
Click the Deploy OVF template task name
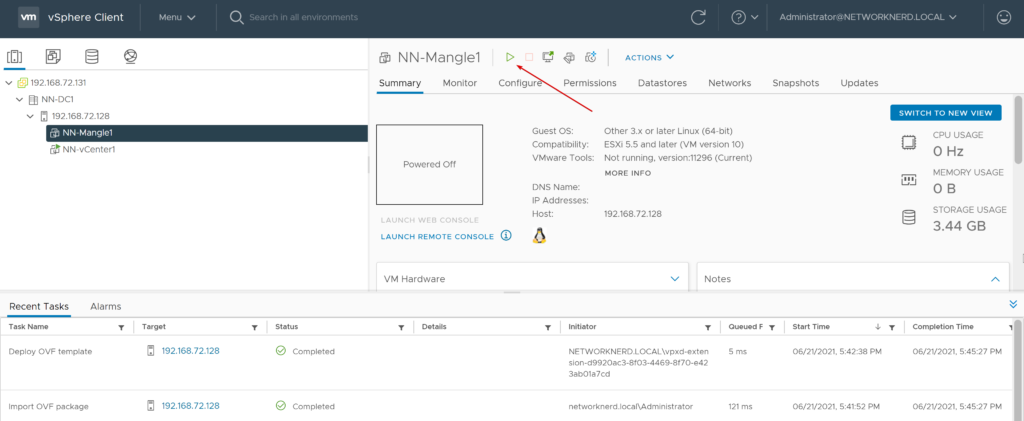pos(50,351)
